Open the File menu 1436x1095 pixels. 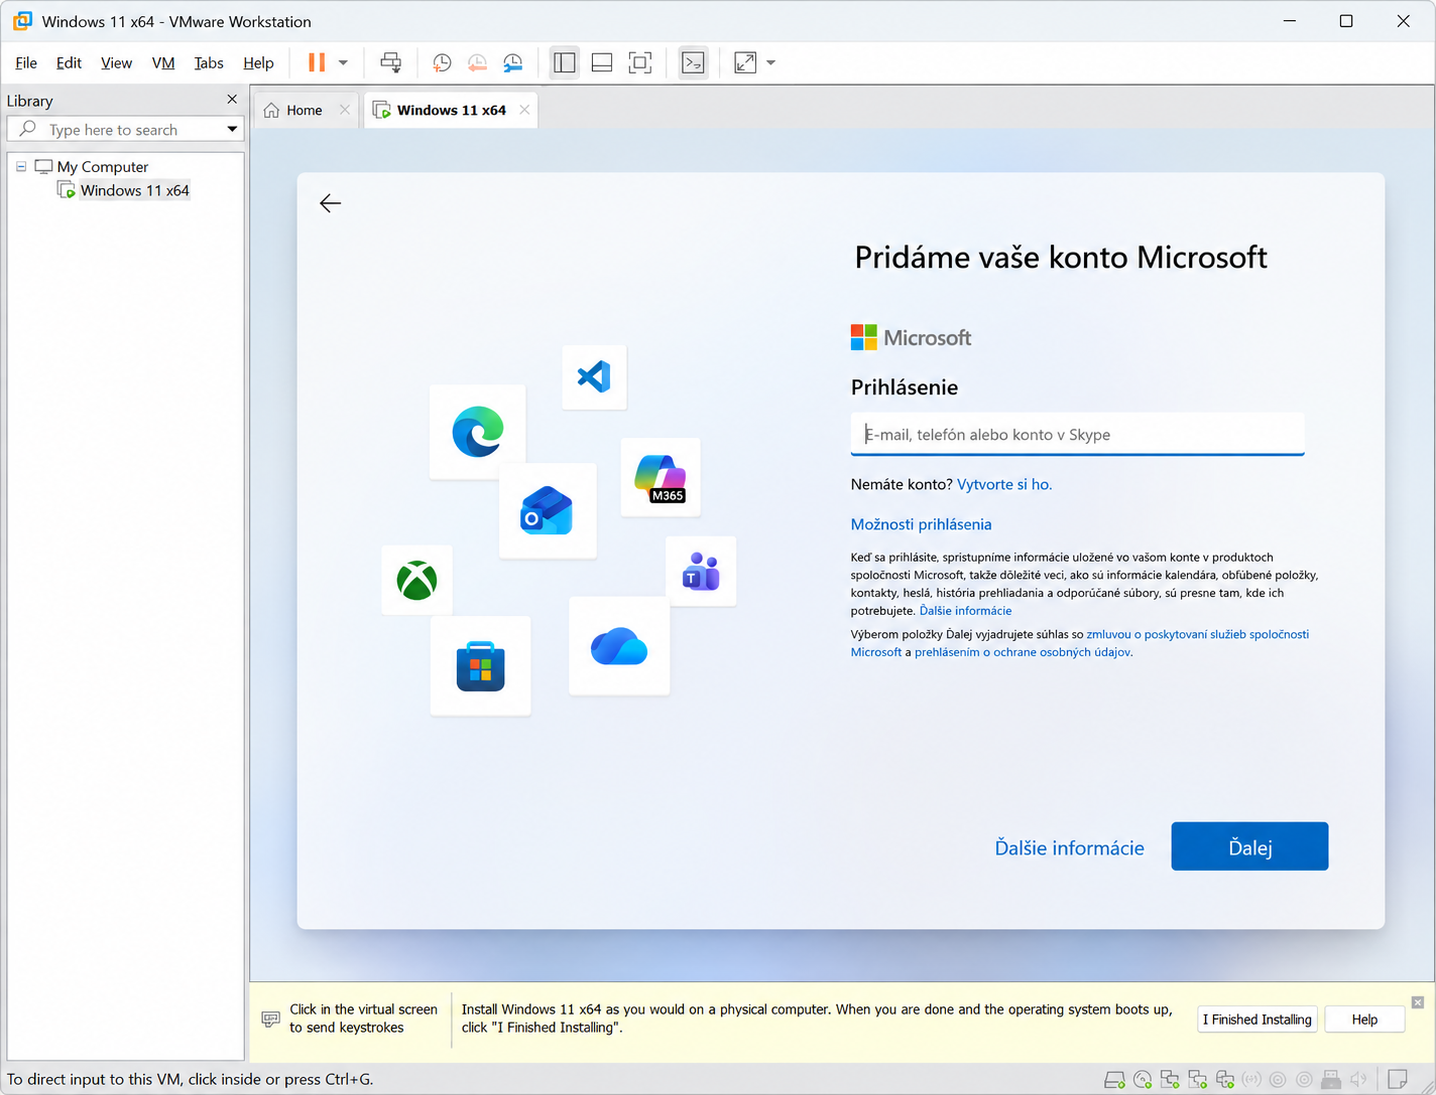[x=26, y=63]
